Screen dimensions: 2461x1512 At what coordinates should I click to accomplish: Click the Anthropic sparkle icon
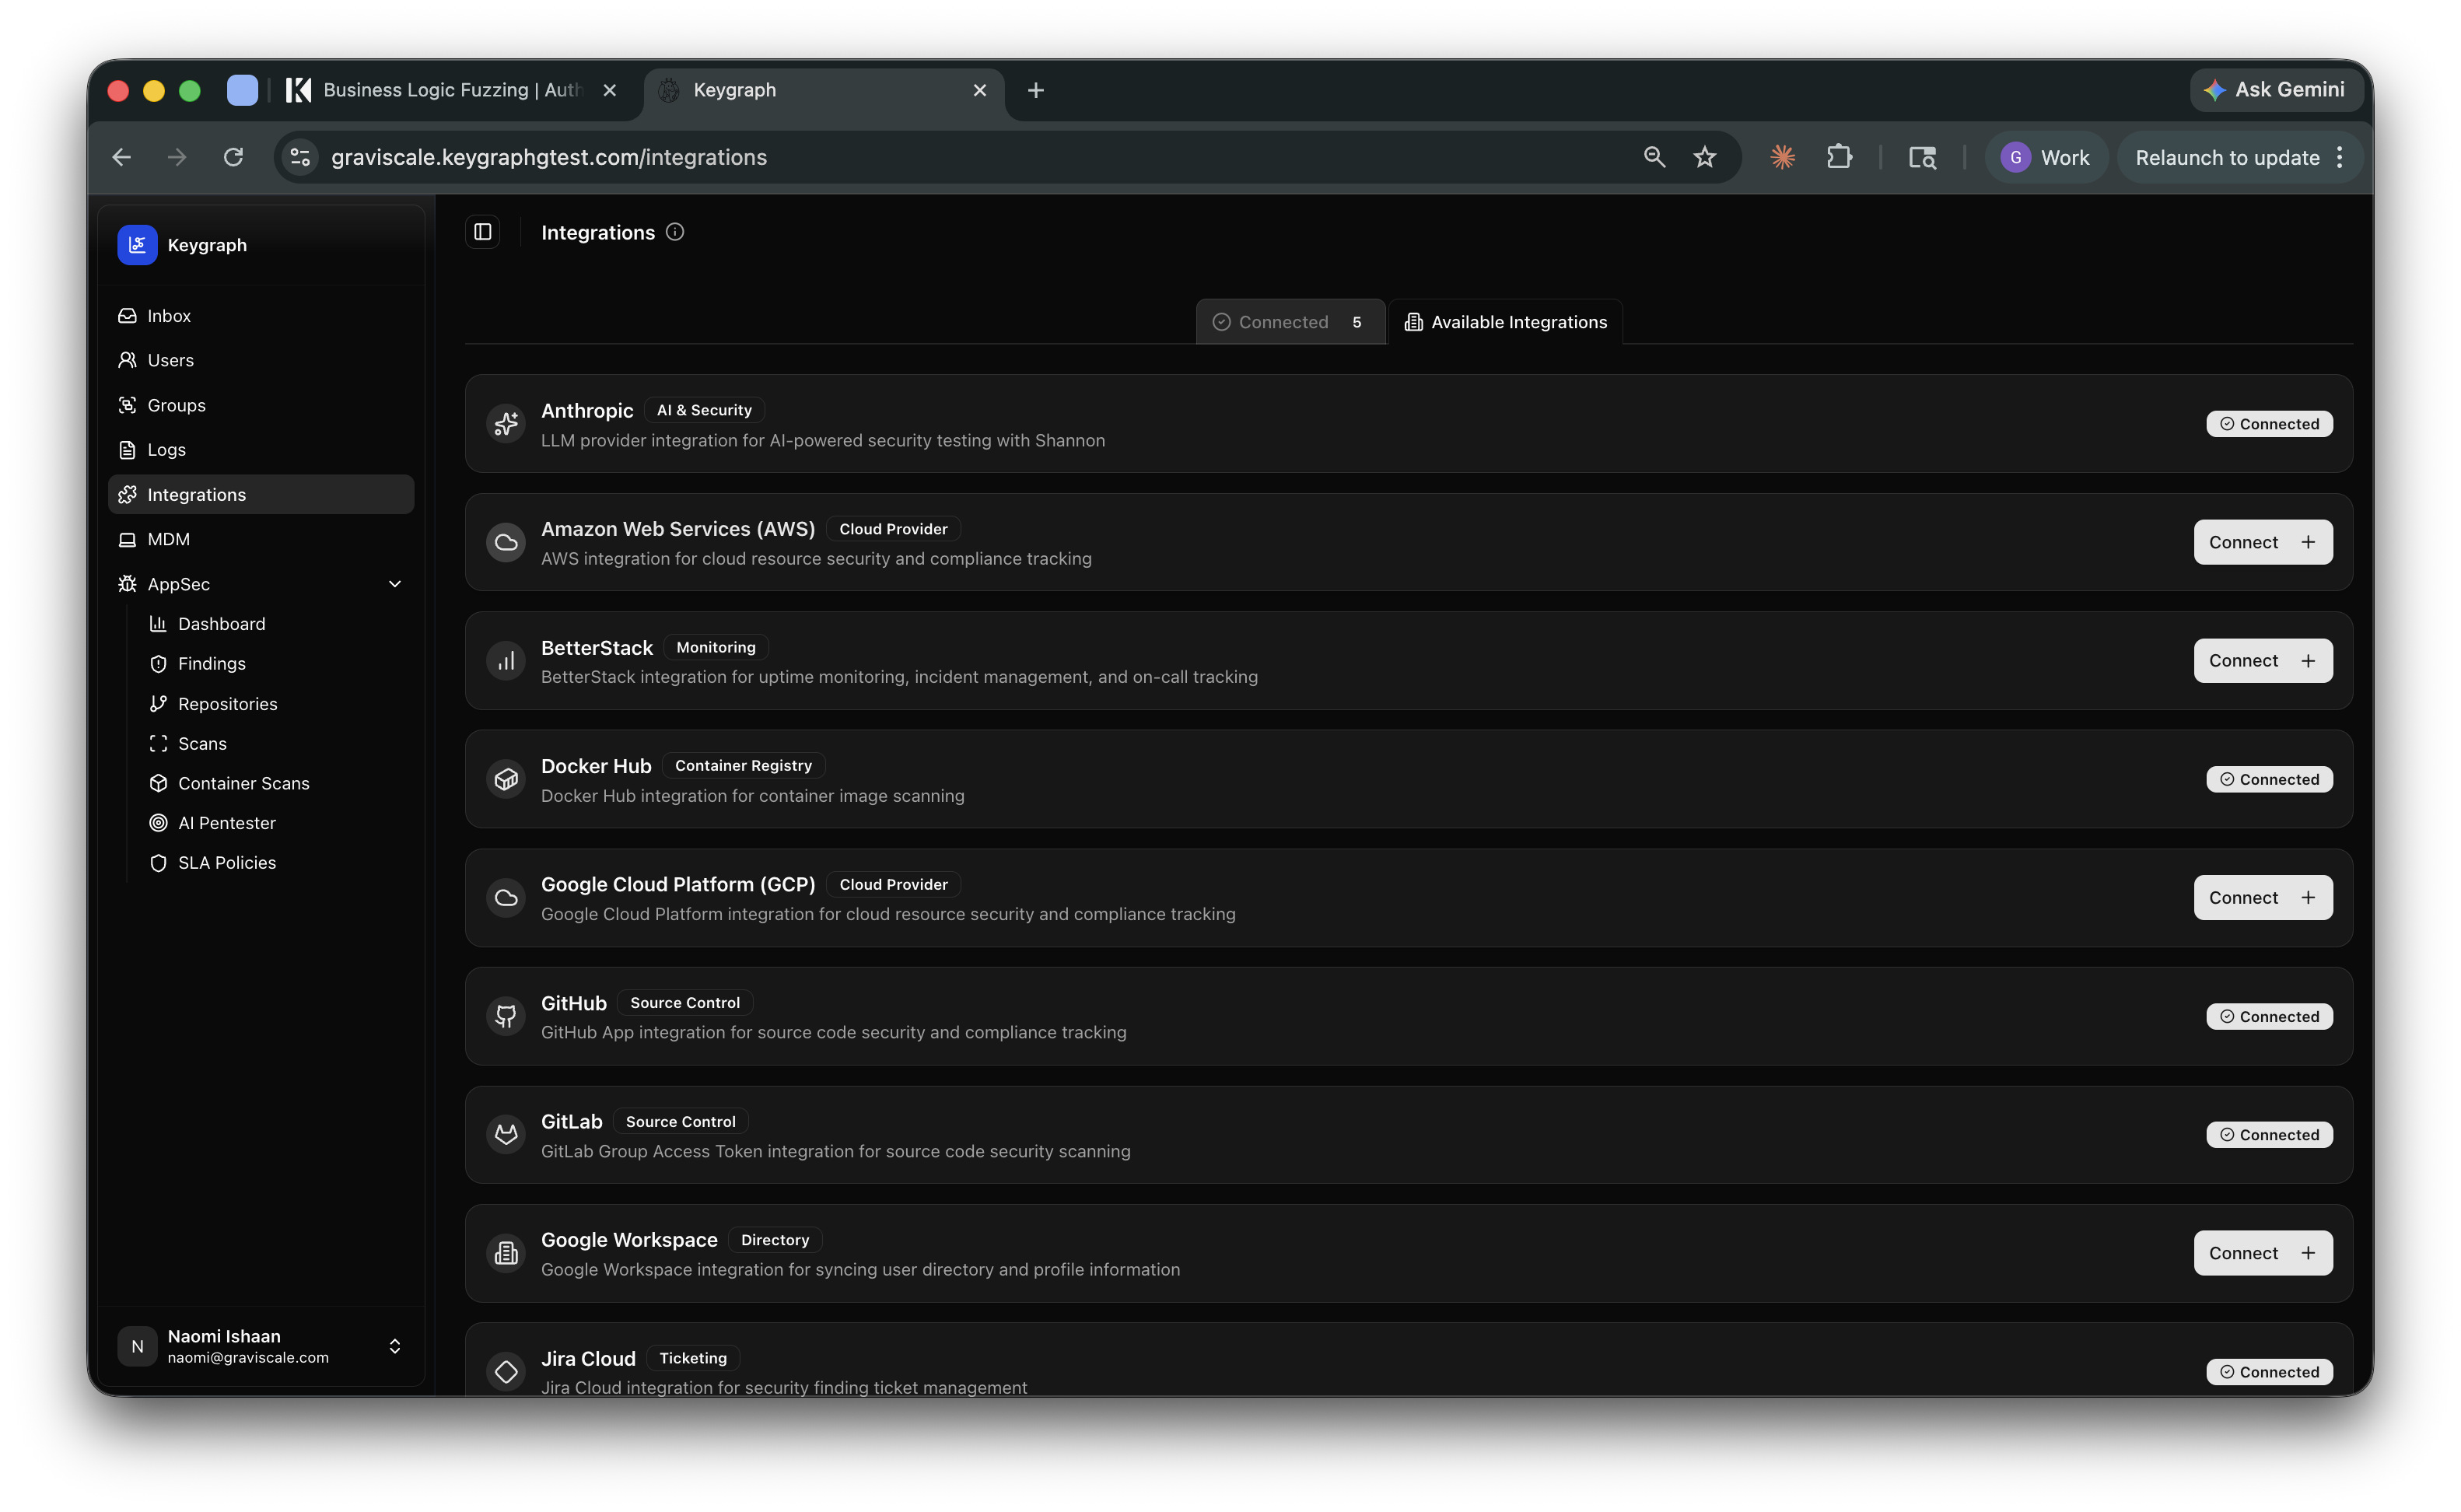(x=506, y=424)
